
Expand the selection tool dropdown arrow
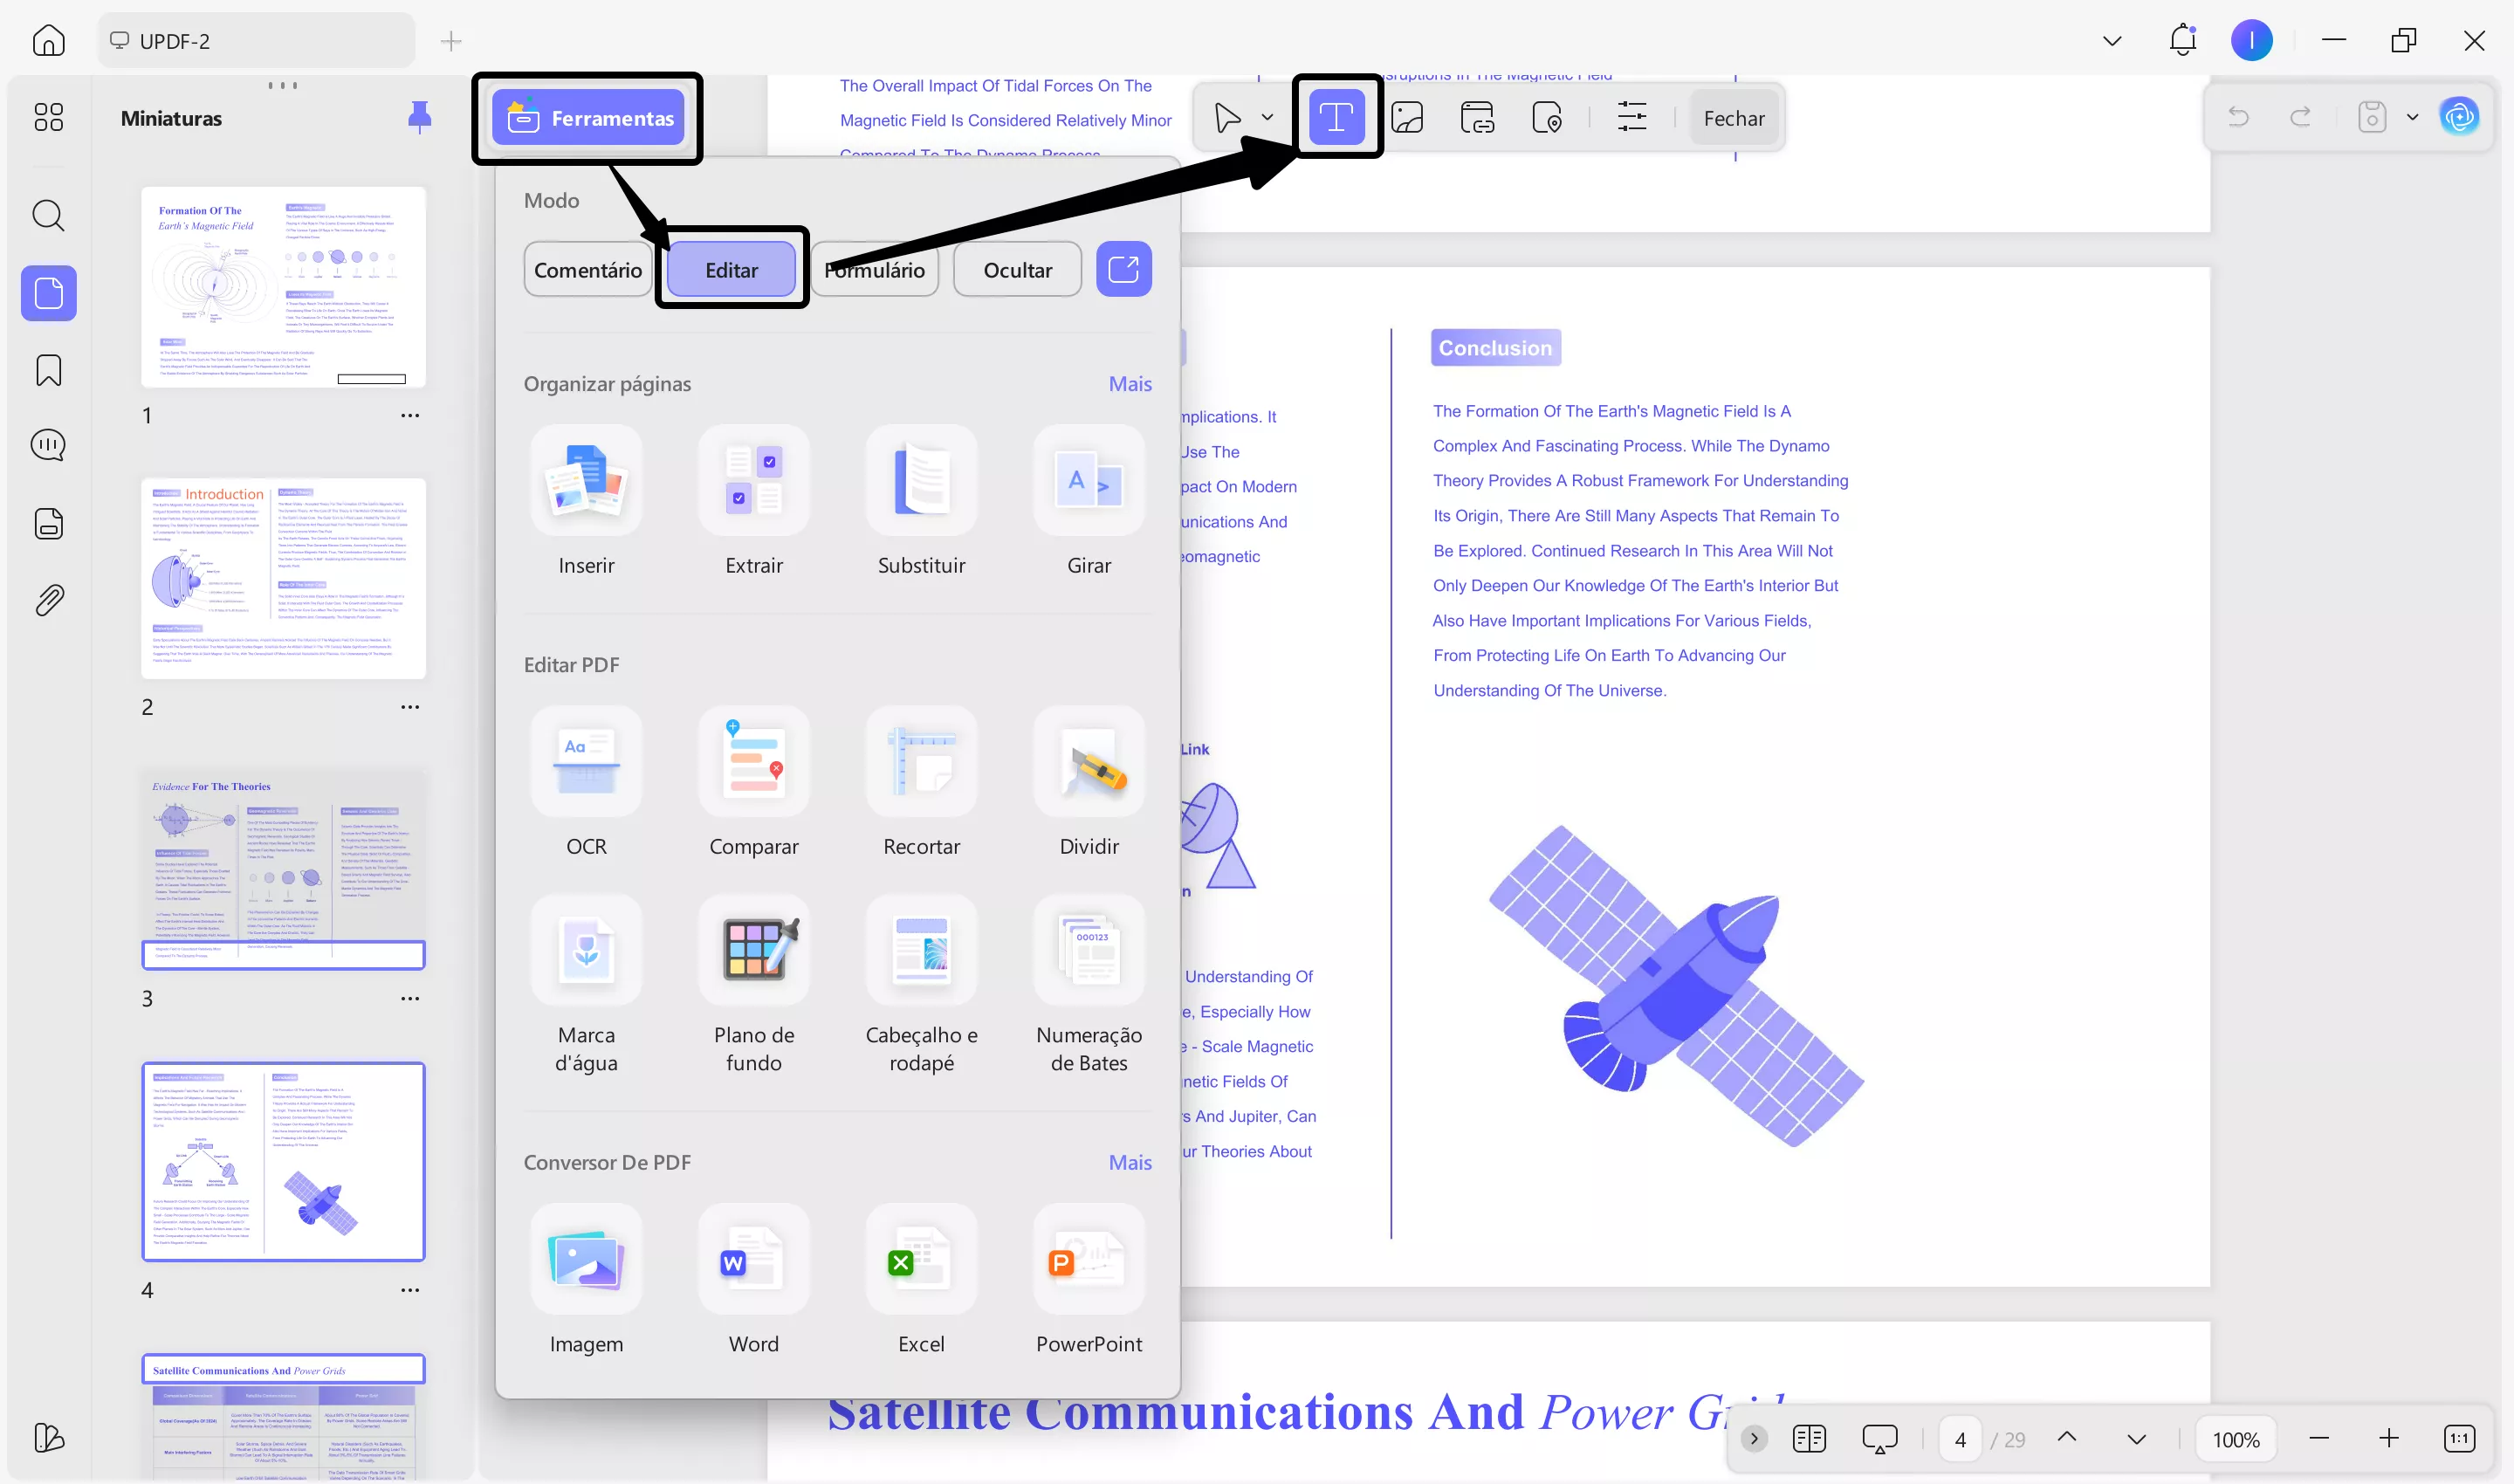point(1267,117)
